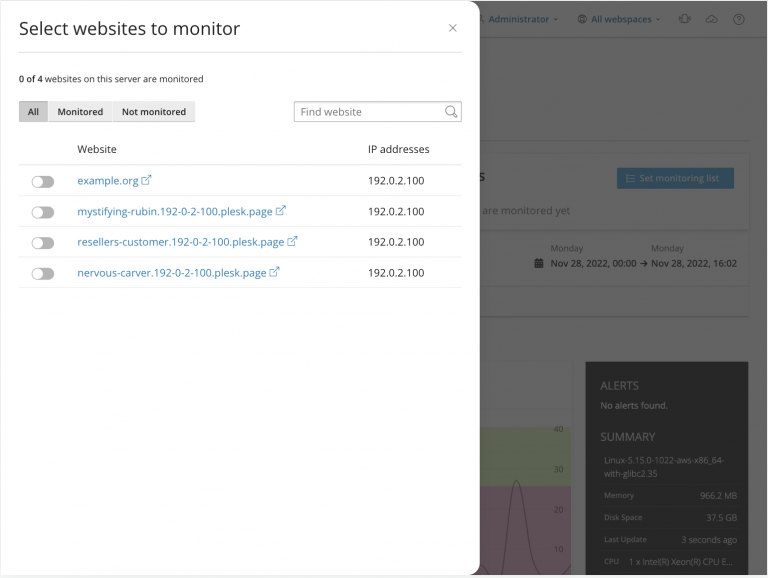
Task: Select IP address in nervous-carver row
Action: (x=396, y=273)
